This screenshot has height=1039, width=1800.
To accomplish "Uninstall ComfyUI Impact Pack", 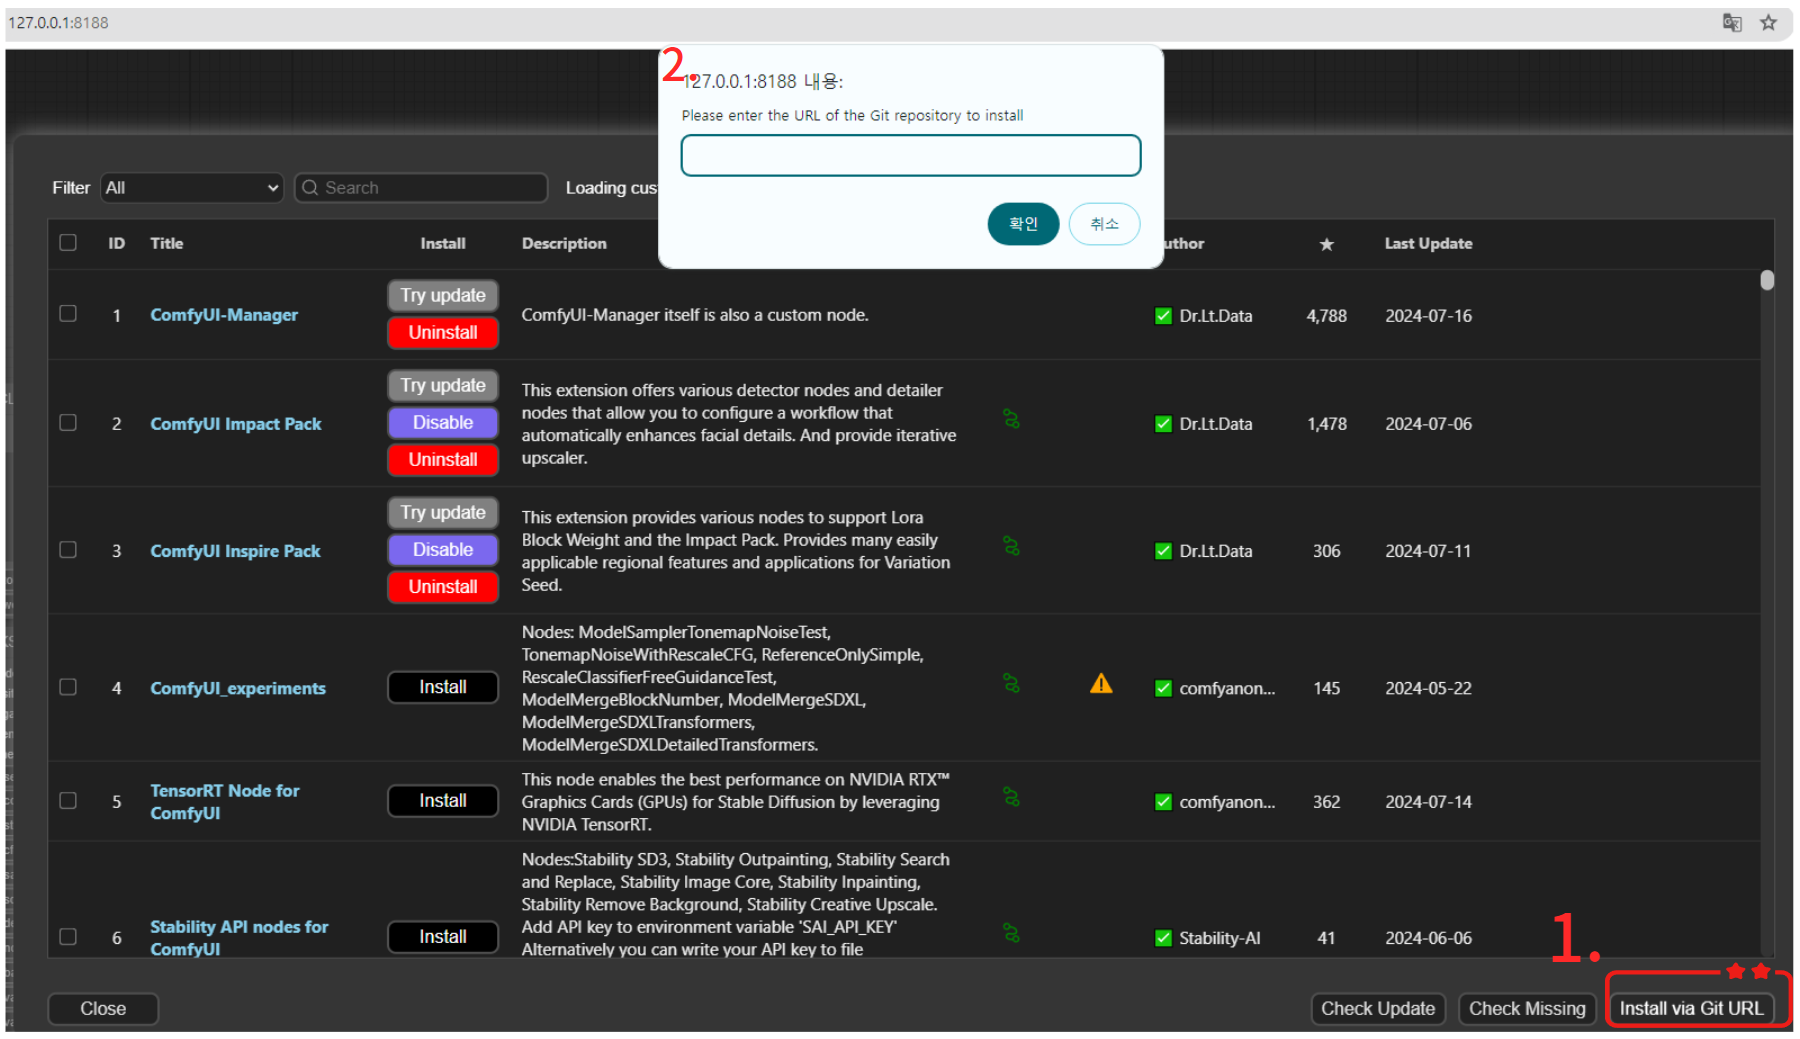I will (443, 459).
